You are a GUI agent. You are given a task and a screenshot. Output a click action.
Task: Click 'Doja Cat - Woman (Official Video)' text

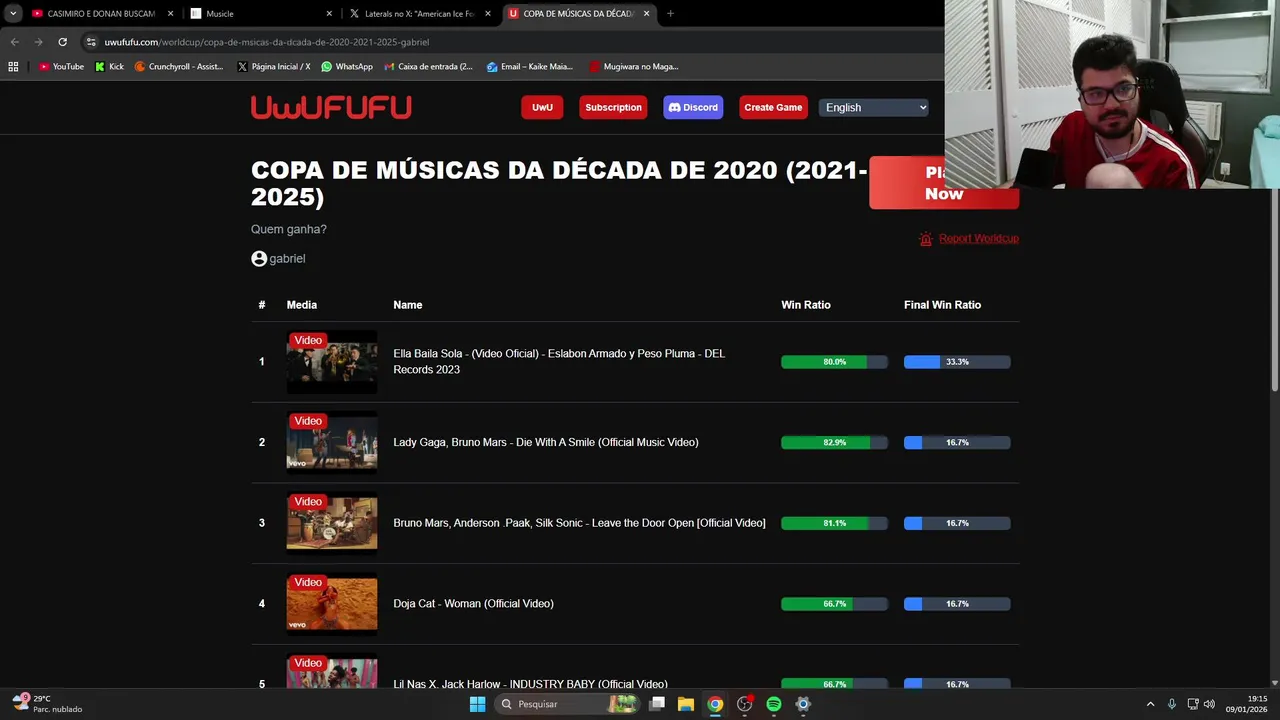(x=473, y=604)
